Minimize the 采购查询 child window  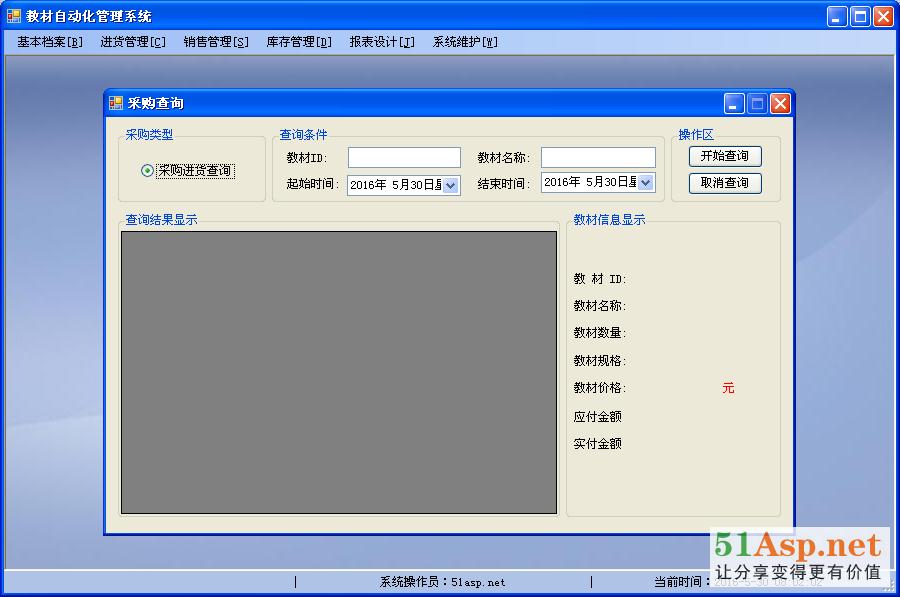[735, 103]
